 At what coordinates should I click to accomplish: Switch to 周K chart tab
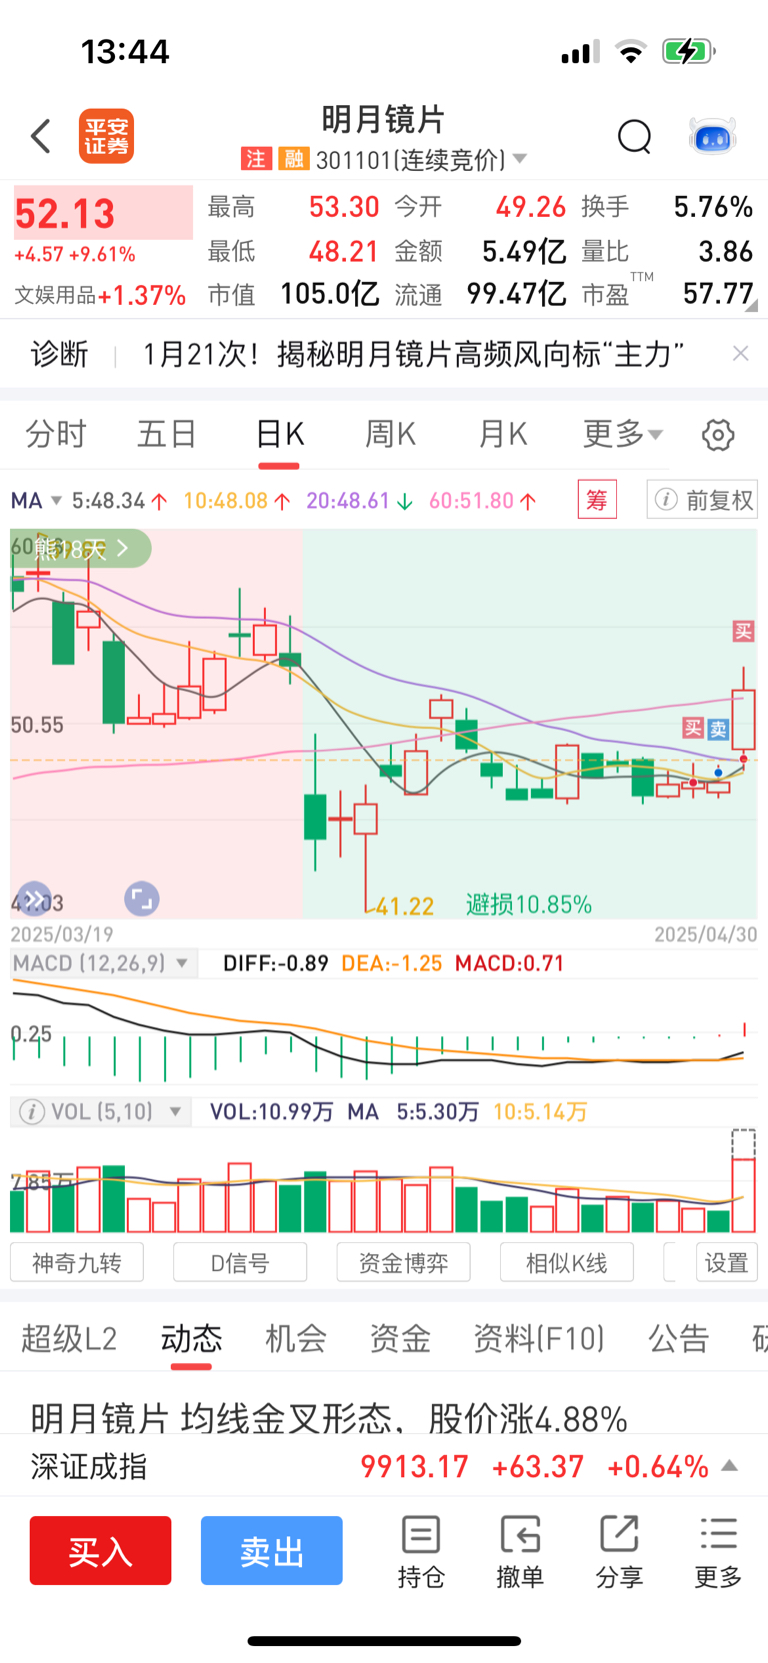point(391,434)
